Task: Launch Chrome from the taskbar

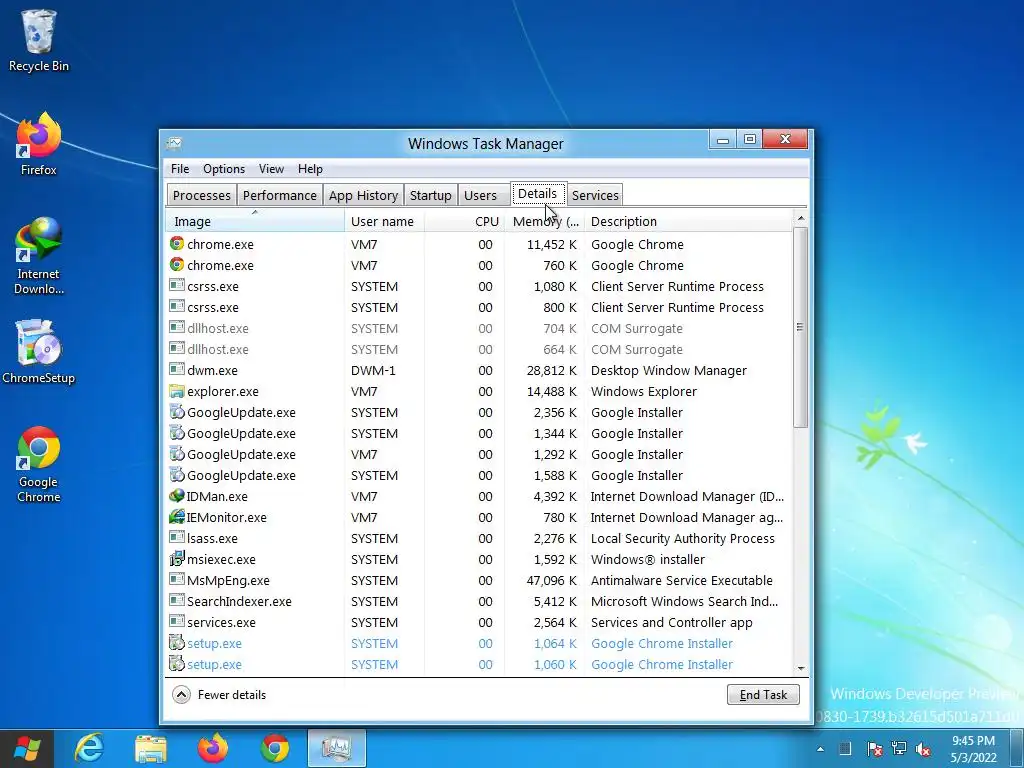Action: [275, 748]
